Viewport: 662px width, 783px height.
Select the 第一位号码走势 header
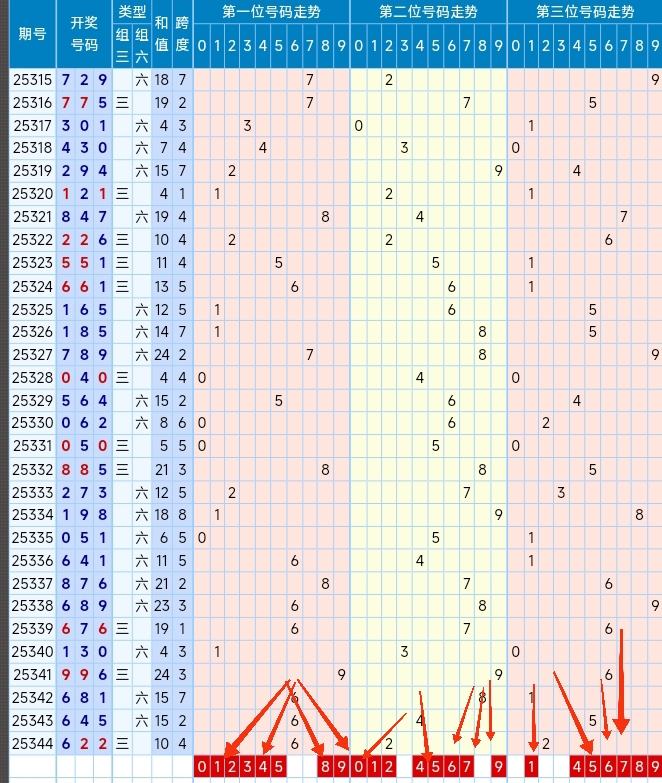pyautogui.click(x=271, y=11)
